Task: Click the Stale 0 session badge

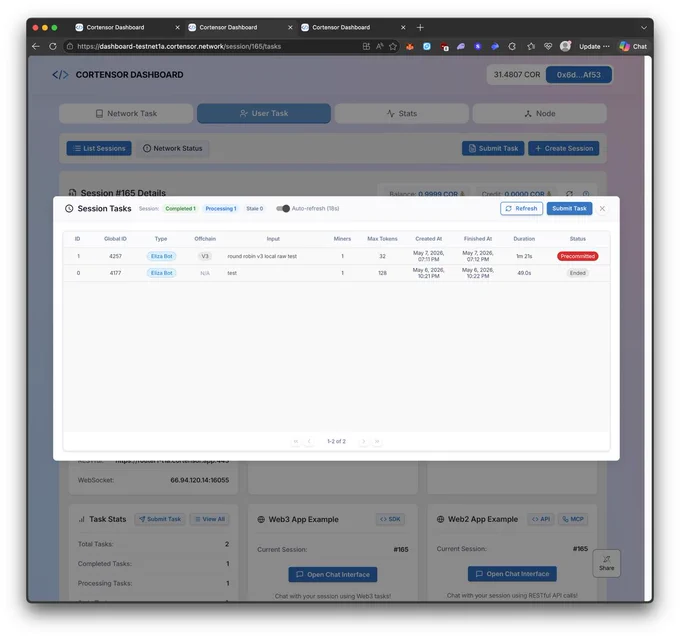Action: (x=255, y=209)
